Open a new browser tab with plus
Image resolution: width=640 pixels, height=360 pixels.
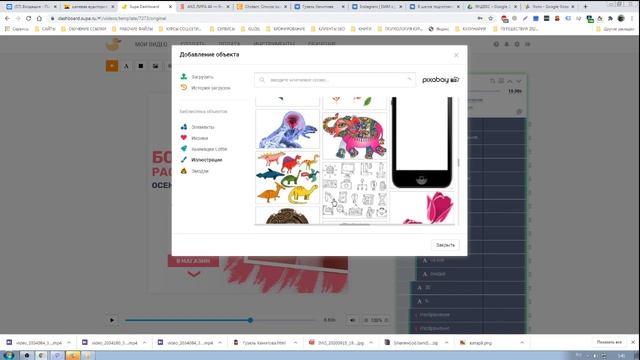pos(585,7)
